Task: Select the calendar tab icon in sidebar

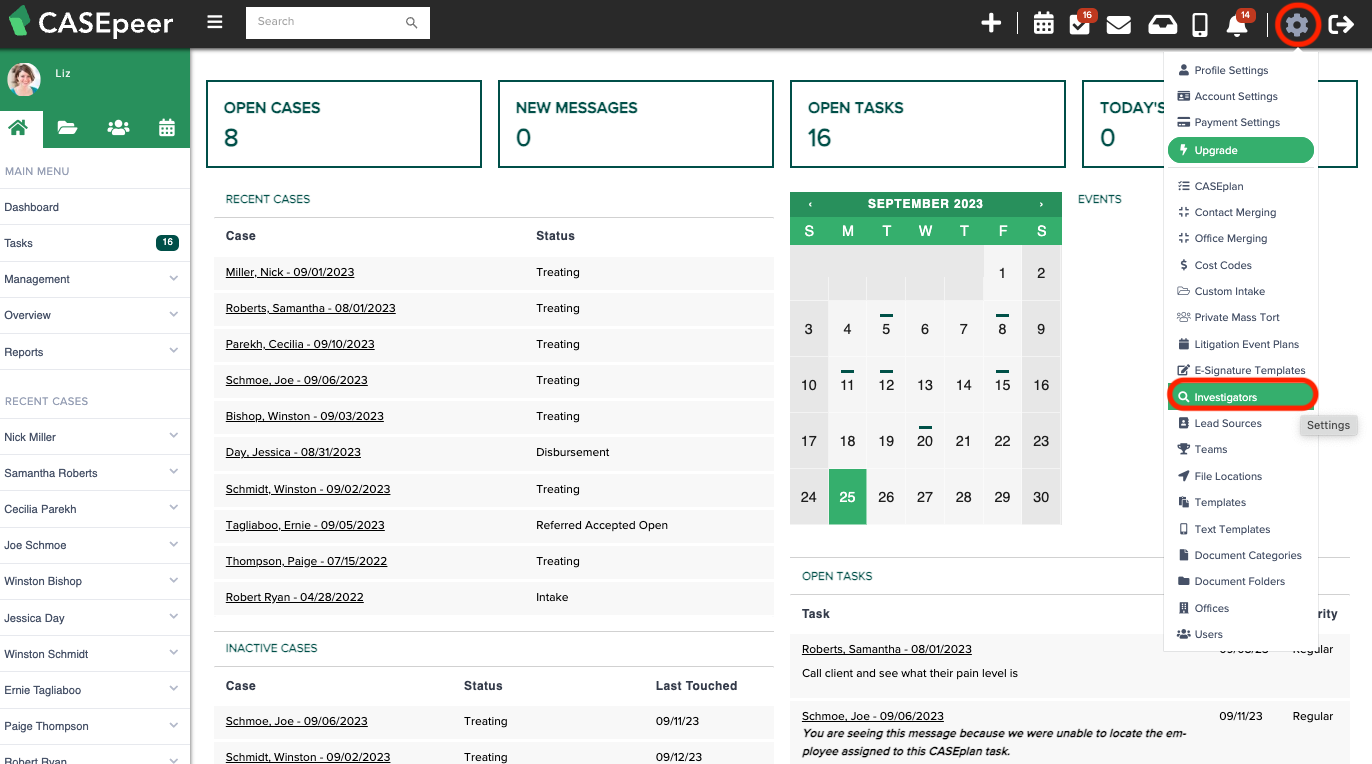Action: pos(167,127)
